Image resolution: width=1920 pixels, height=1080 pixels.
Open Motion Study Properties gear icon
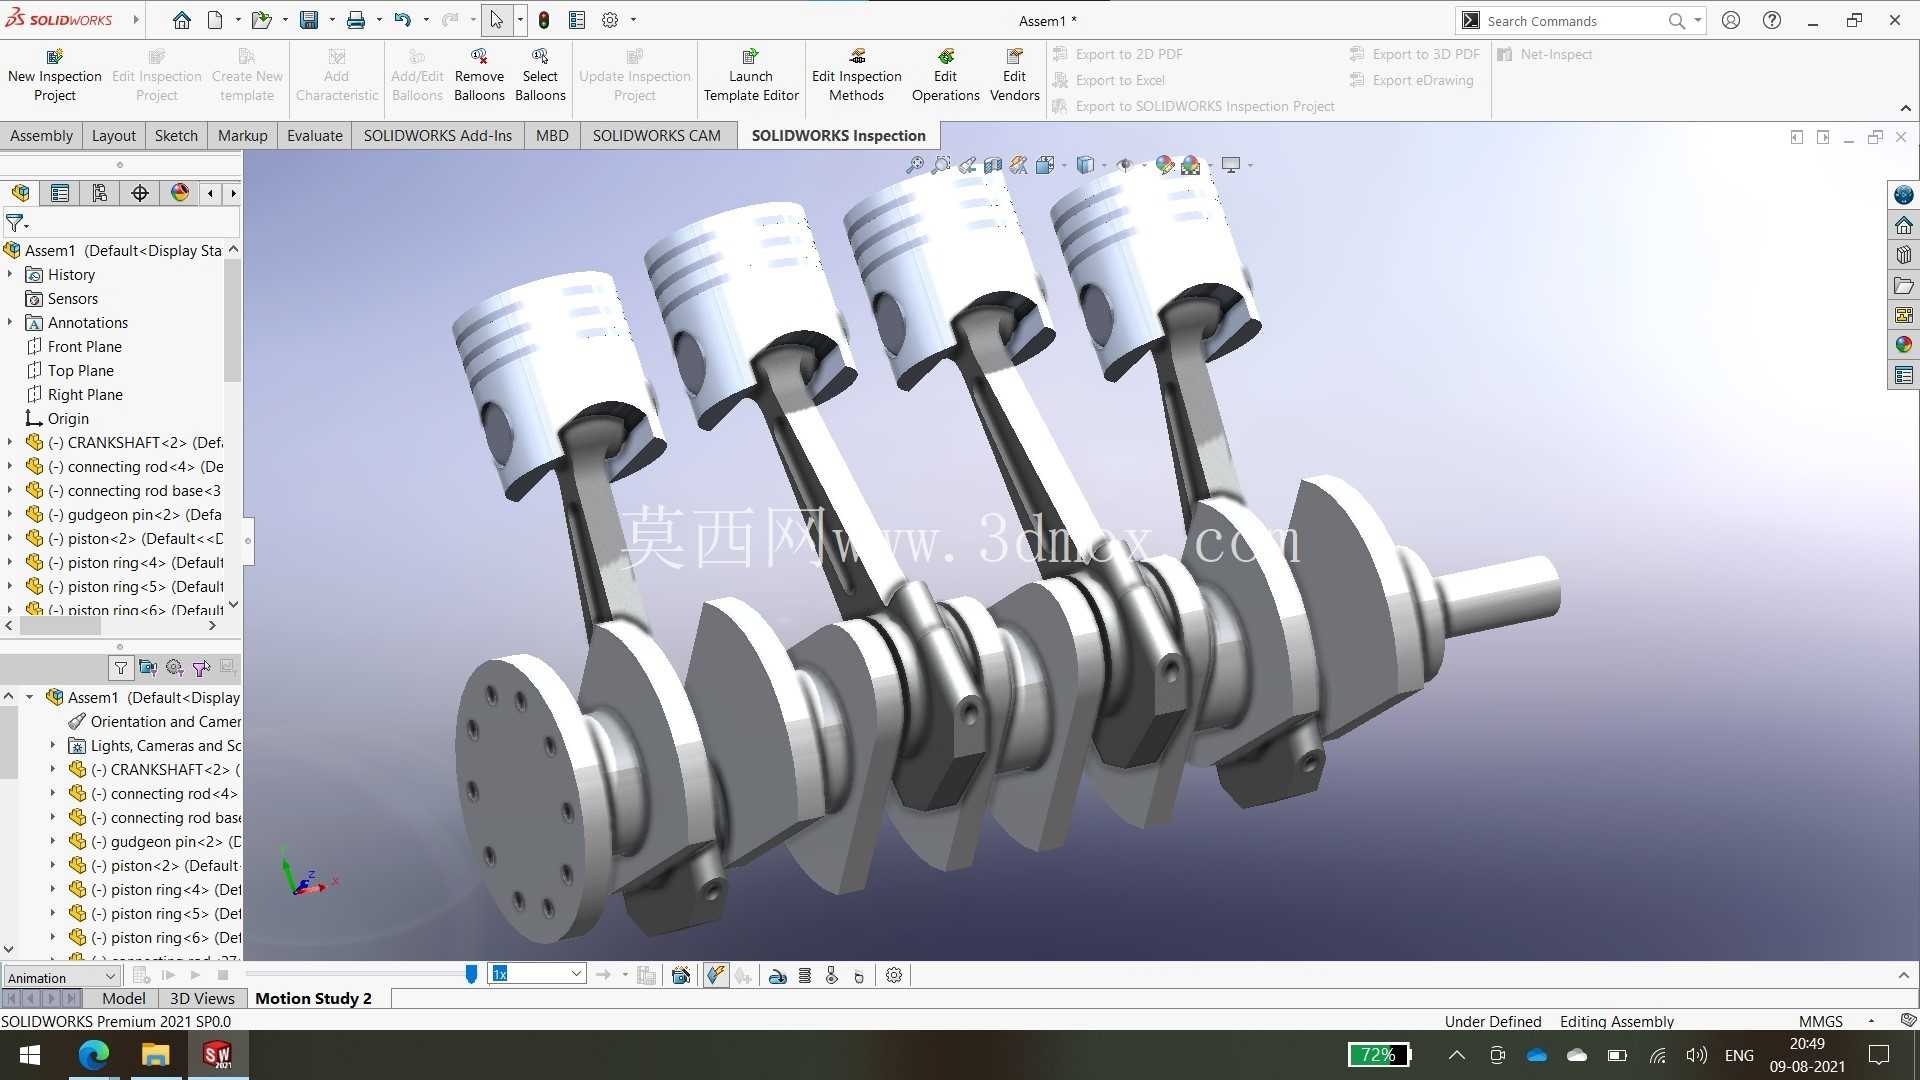point(894,975)
